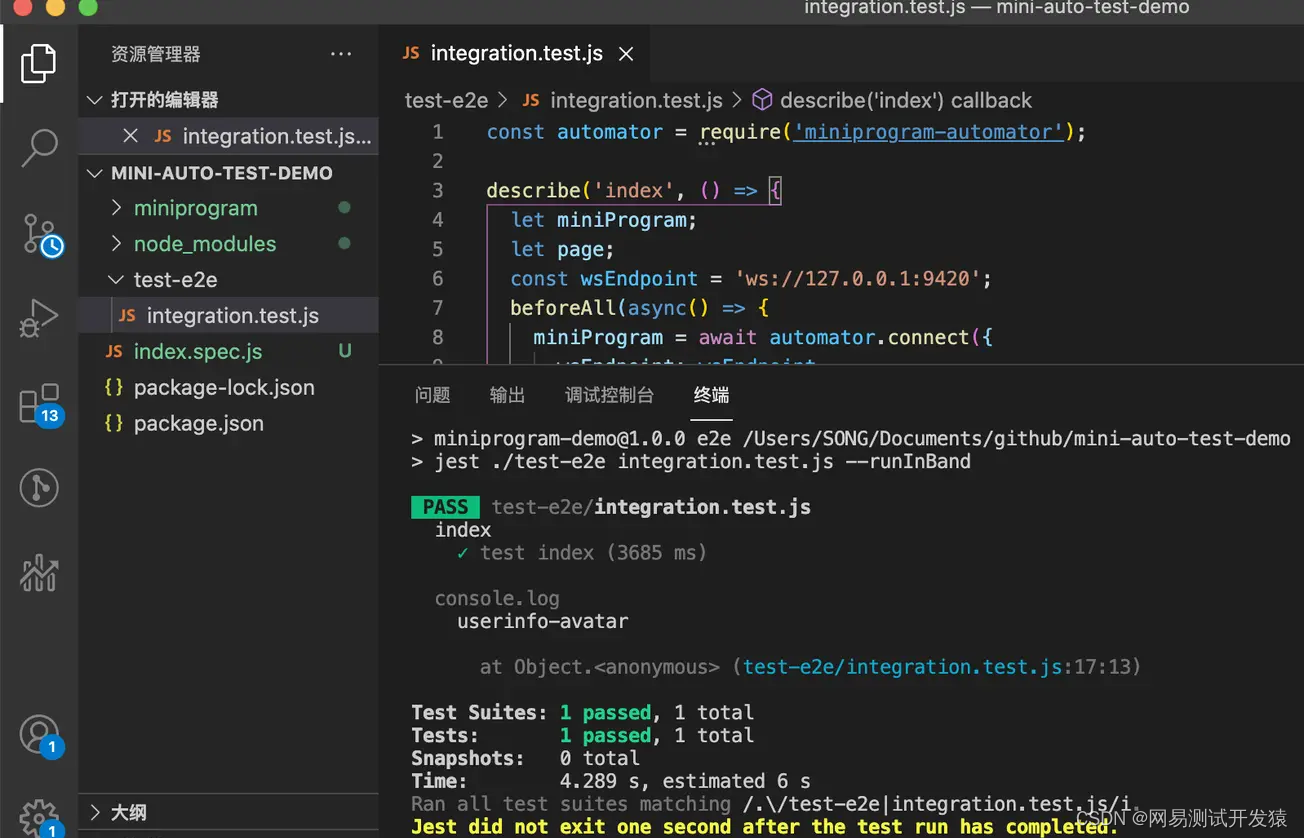Open the Explorer view in activity bar

pyautogui.click(x=38, y=64)
